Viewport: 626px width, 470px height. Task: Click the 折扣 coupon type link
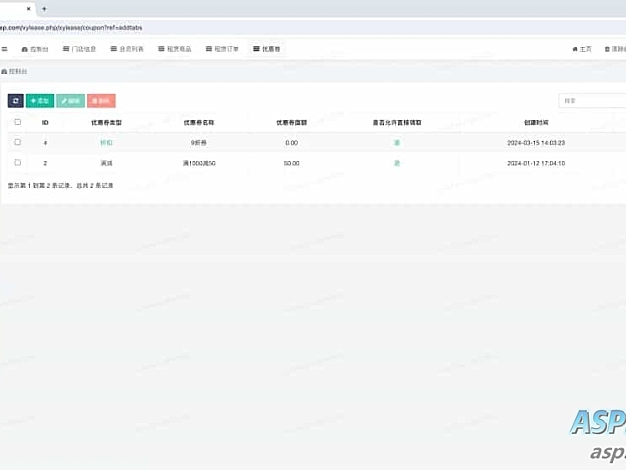[x=106, y=143]
